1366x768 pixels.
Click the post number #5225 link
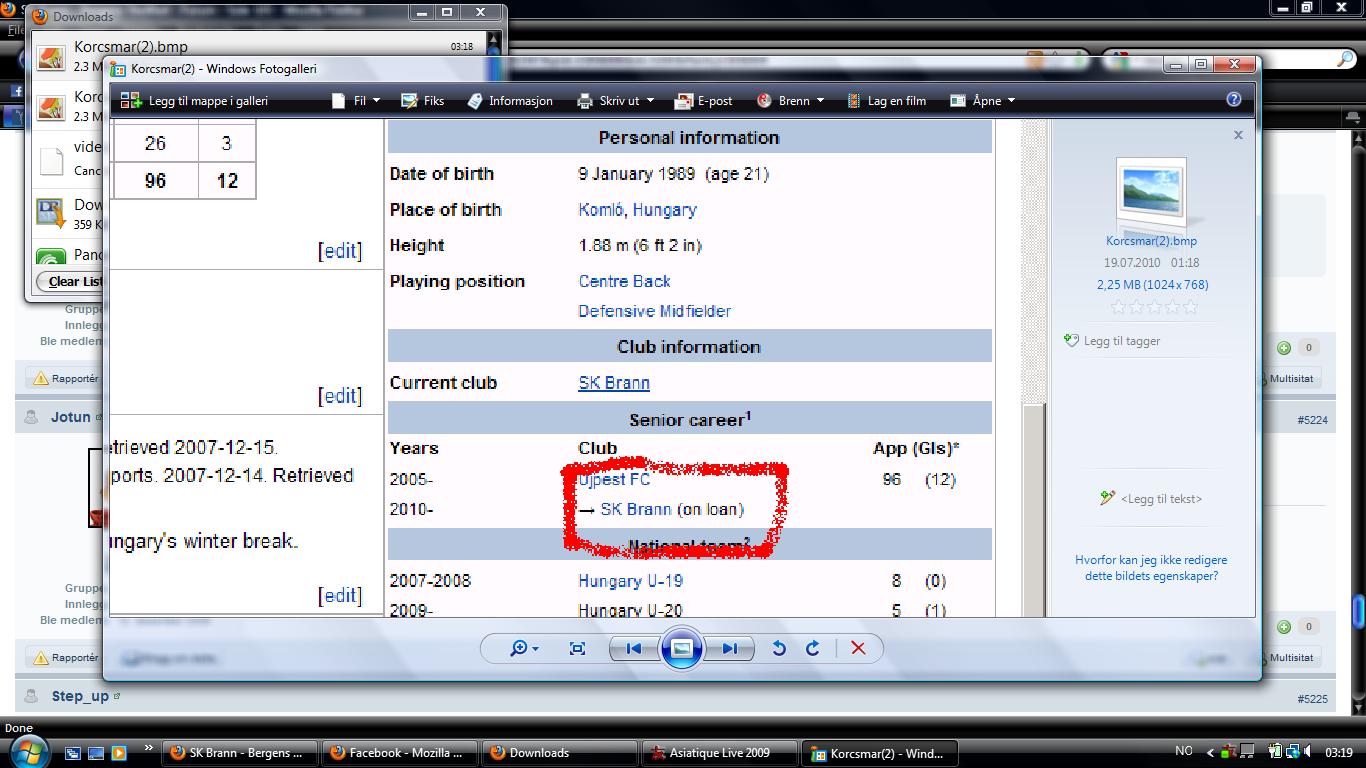[1312, 699]
